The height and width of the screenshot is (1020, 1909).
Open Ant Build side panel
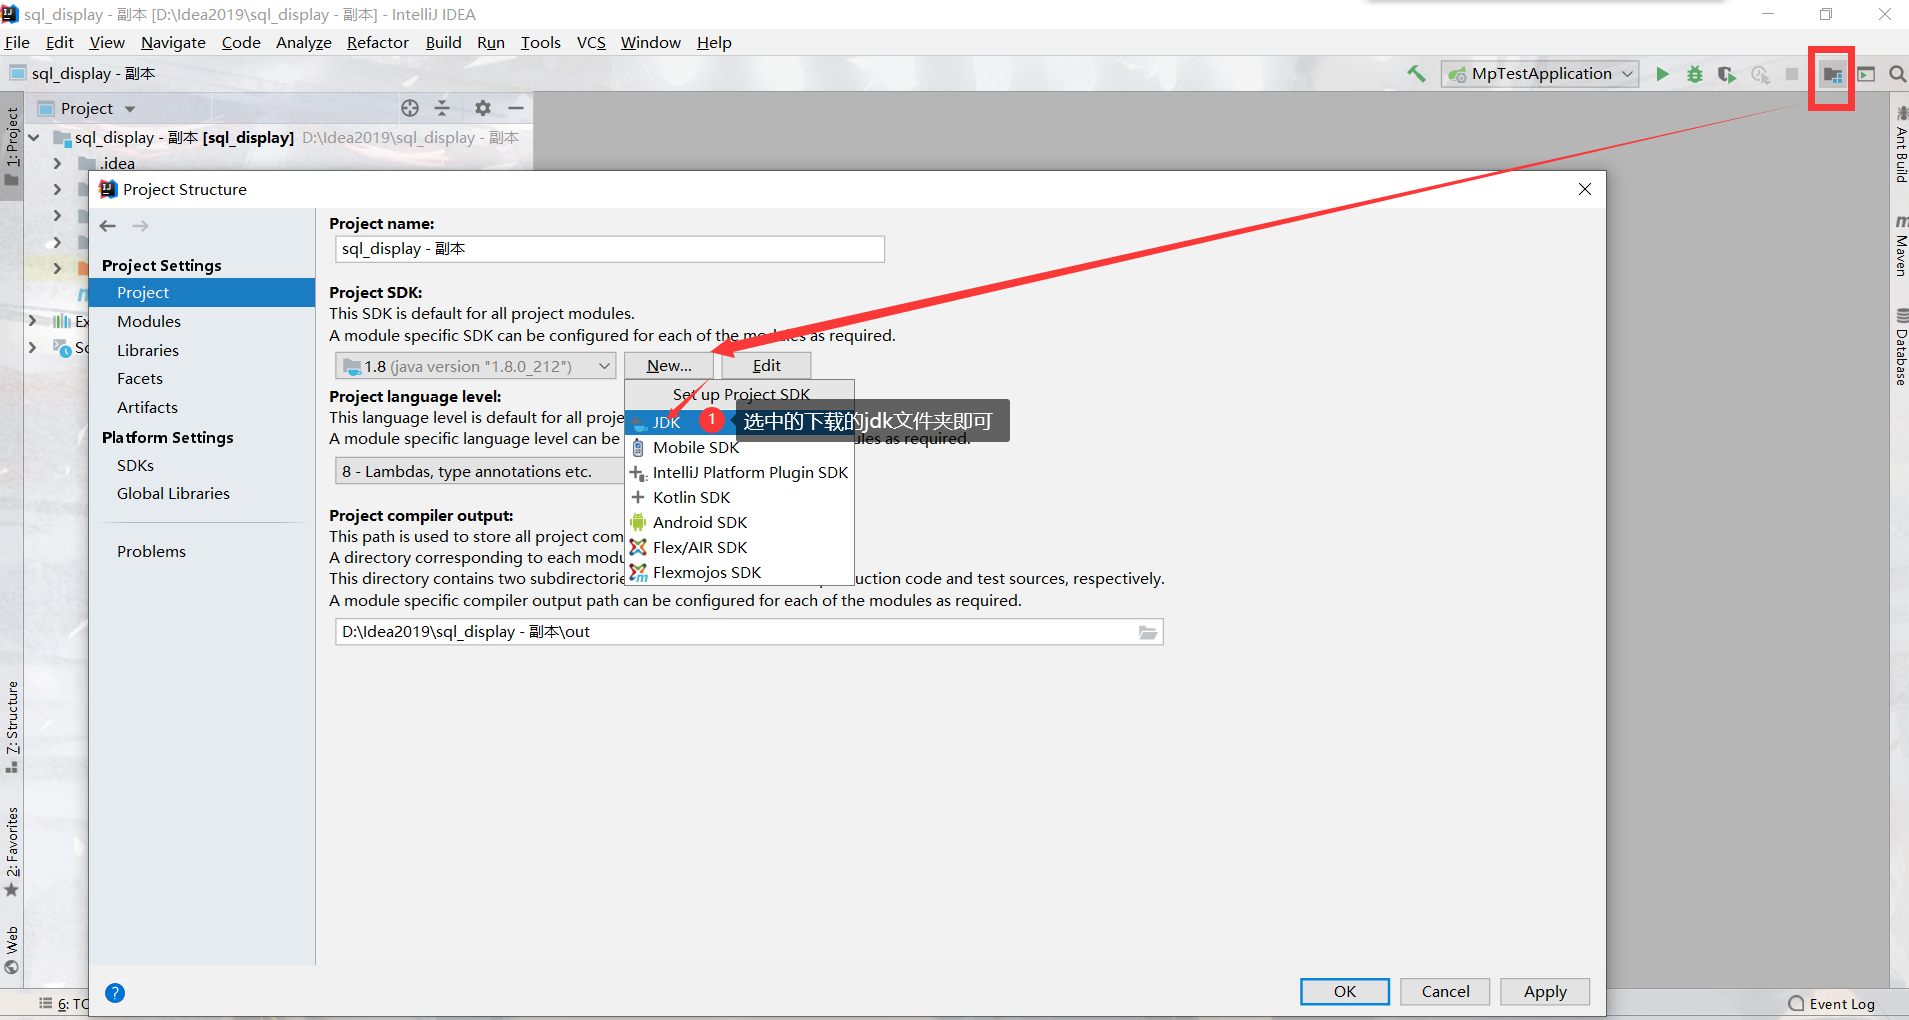[x=1900, y=145]
